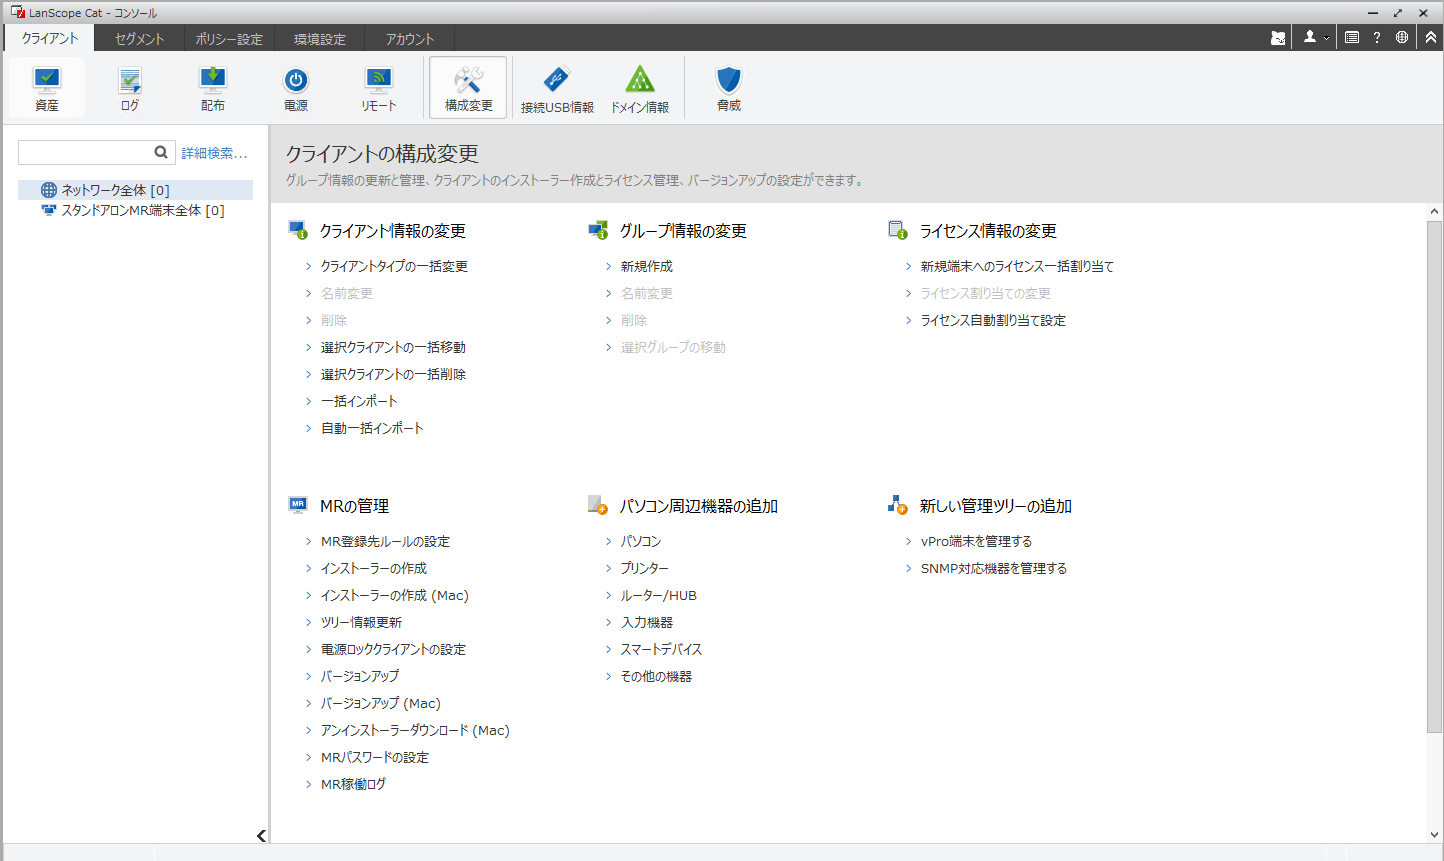Switch to the 環境設定 tab
Image resolution: width=1444 pixels, height=861 pixels.
(x=320, y=39)
